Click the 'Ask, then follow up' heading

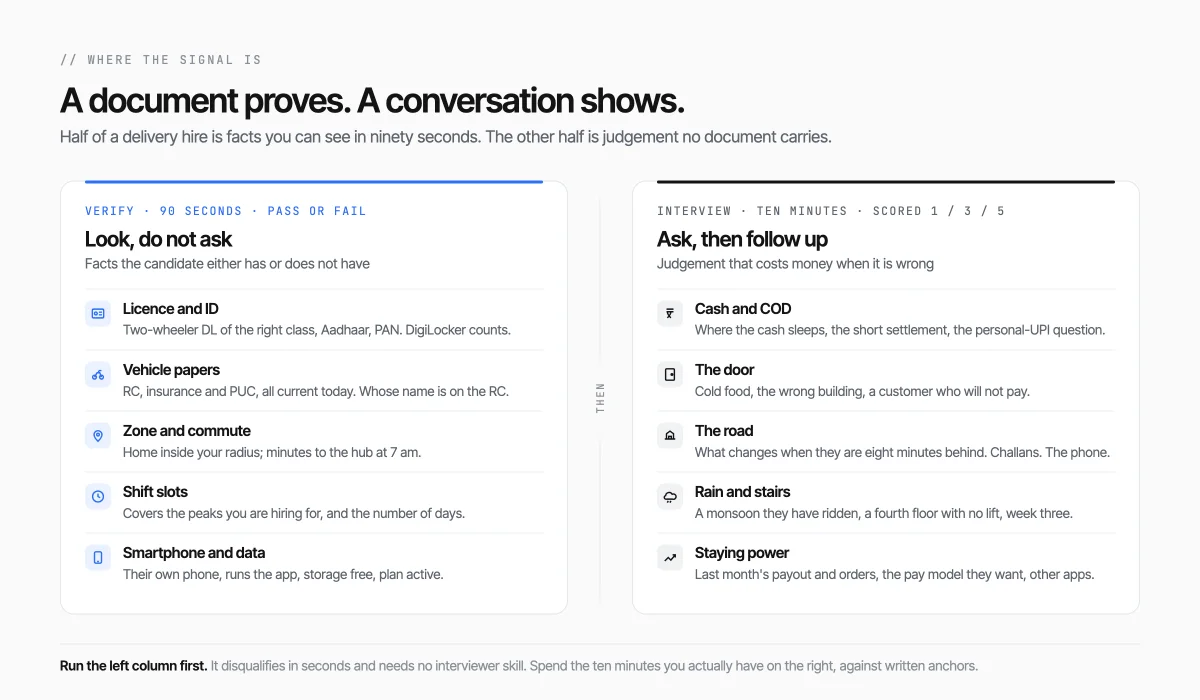(x=742, y=239)
